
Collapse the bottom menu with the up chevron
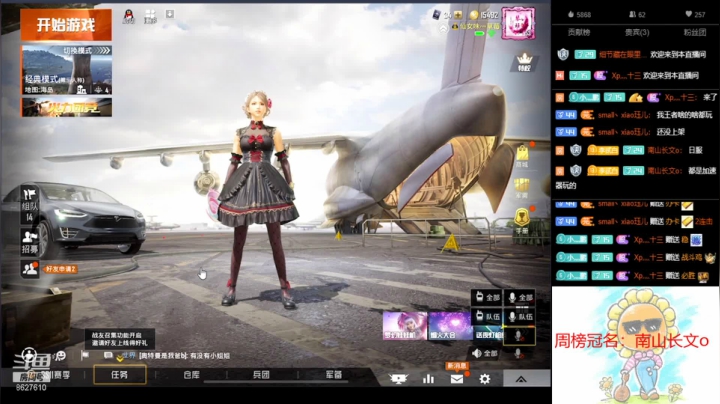521,379
